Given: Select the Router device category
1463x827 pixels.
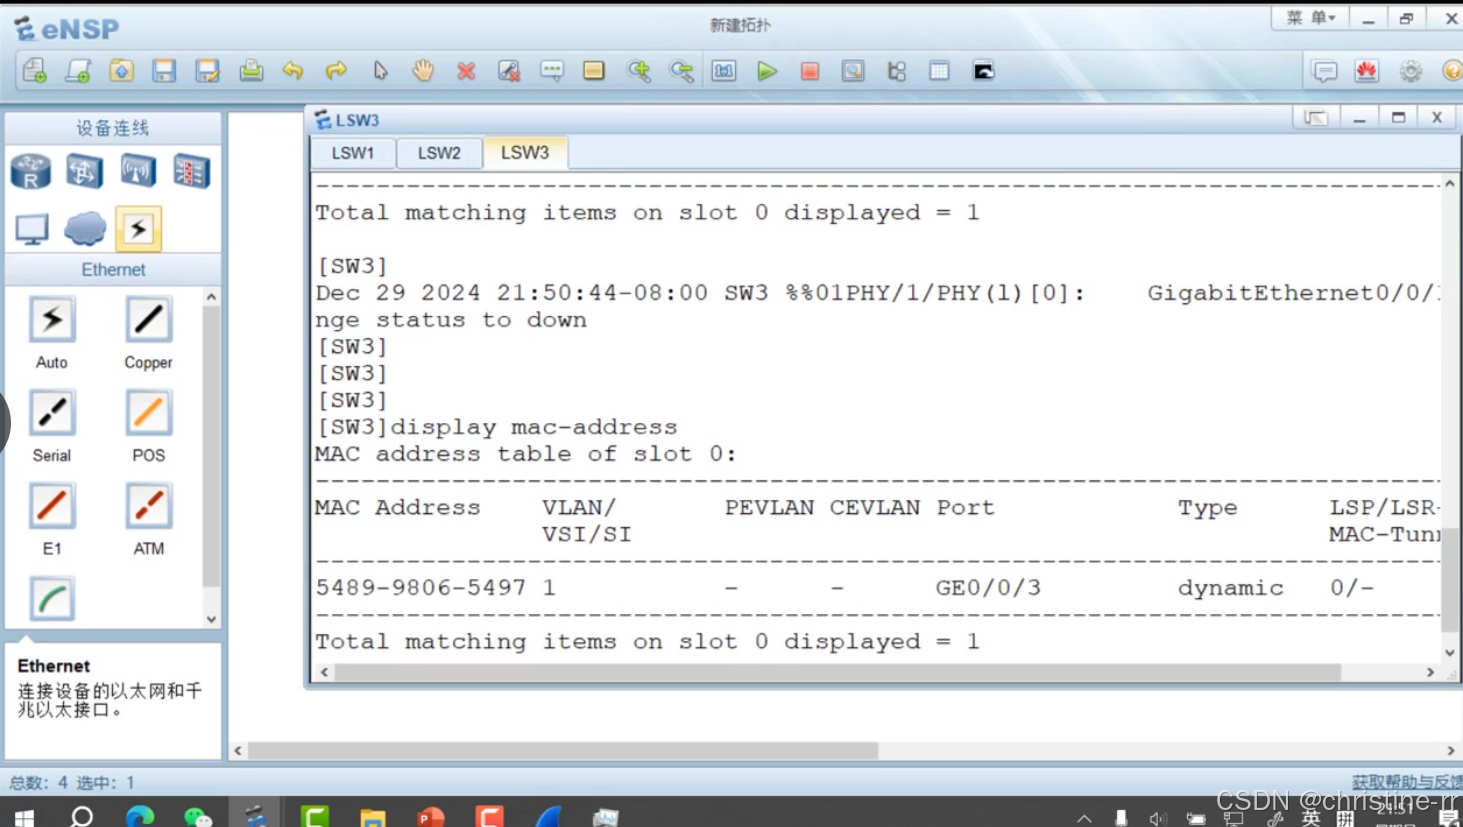Looking at the screenshot, I should tap(31, 172).
